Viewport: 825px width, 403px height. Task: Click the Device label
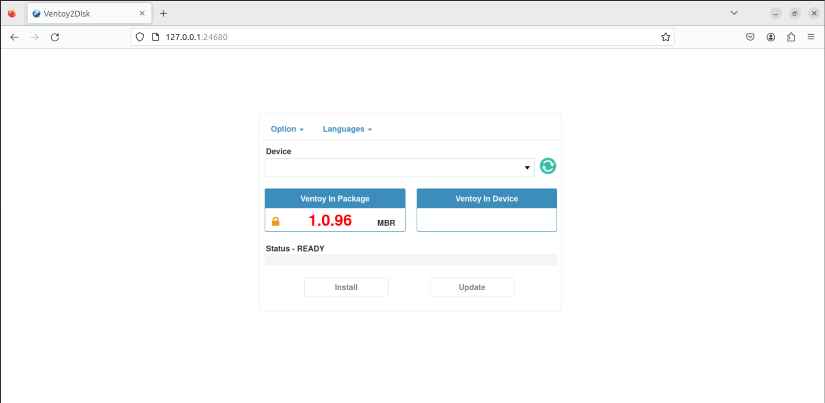[278, 152]
